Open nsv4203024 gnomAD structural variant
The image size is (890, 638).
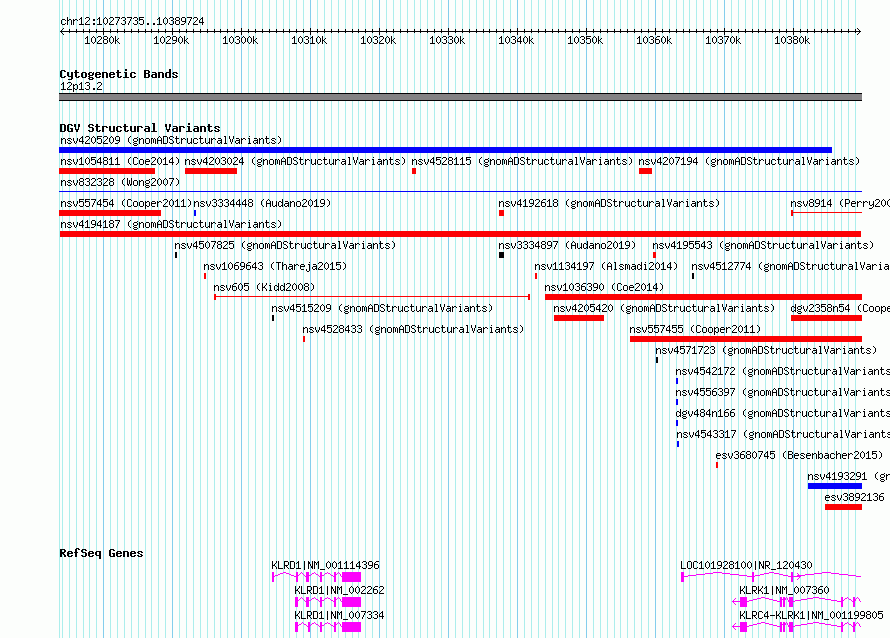295,161
